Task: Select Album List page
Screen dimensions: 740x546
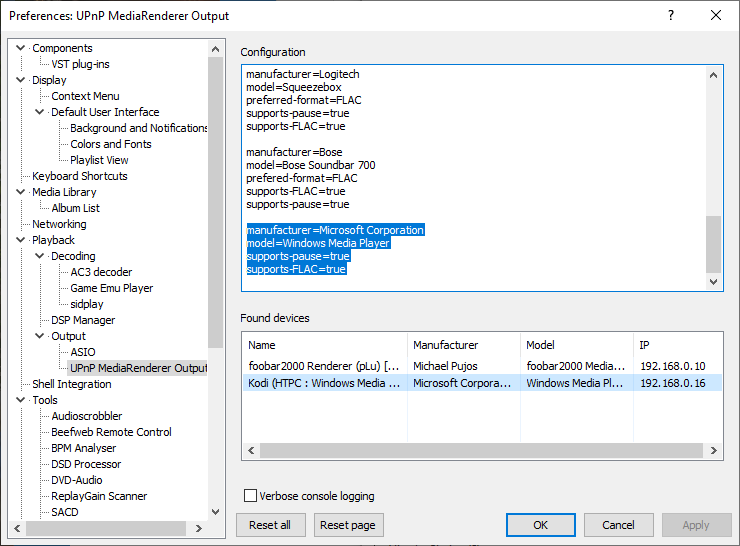Action: tap(76, 208)
